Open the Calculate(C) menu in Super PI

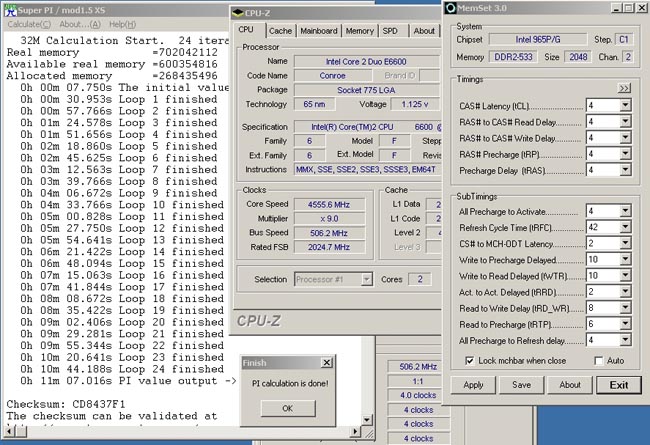[29, 24]
